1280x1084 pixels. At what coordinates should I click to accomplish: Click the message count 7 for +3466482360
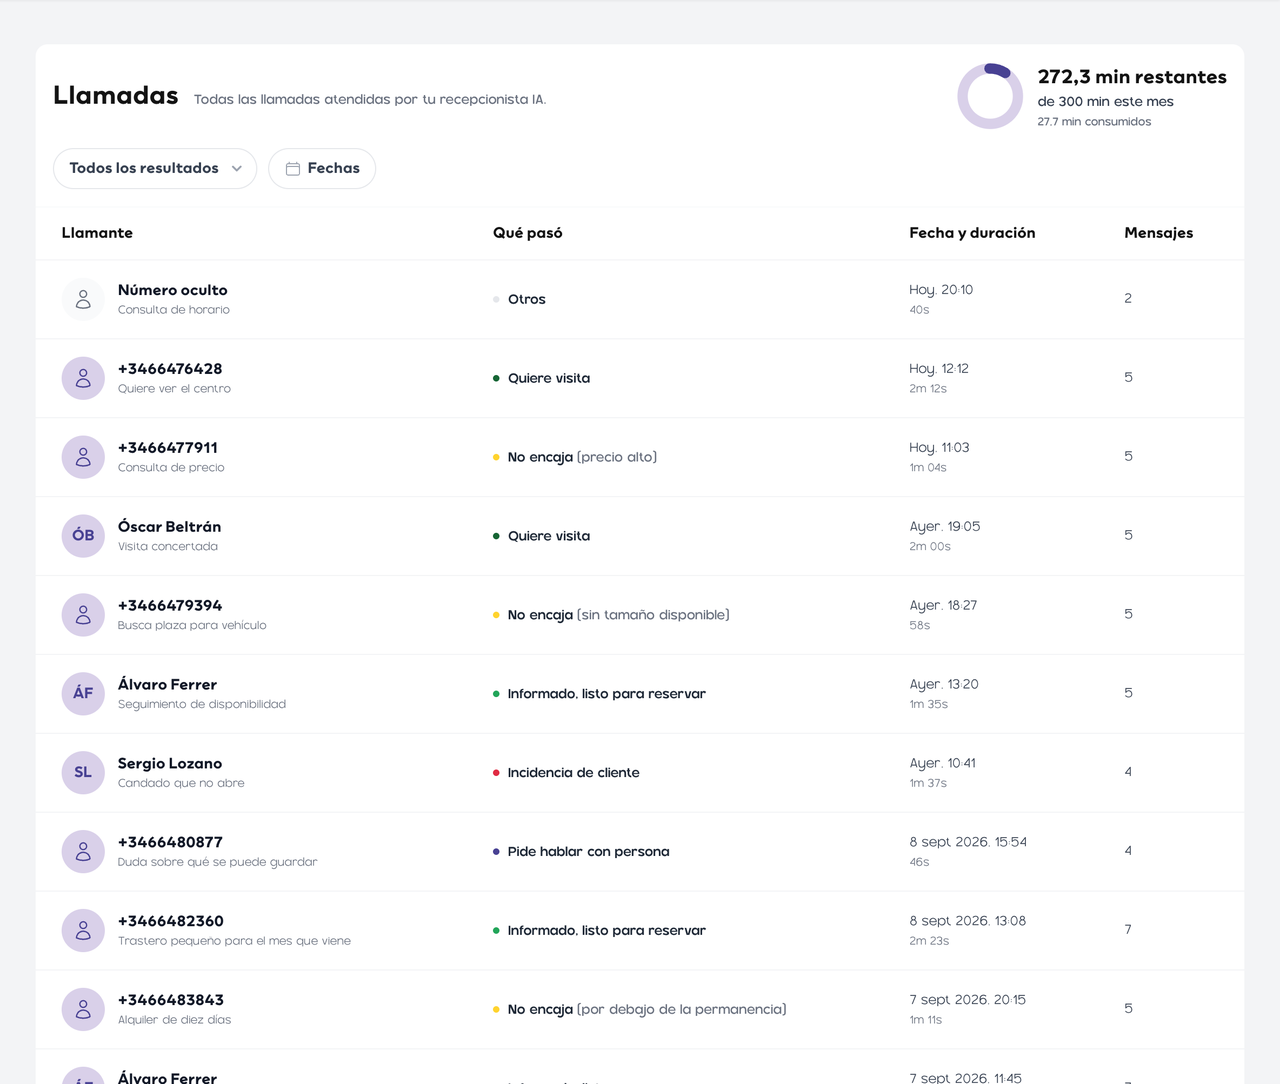[x=1128, y=930]
